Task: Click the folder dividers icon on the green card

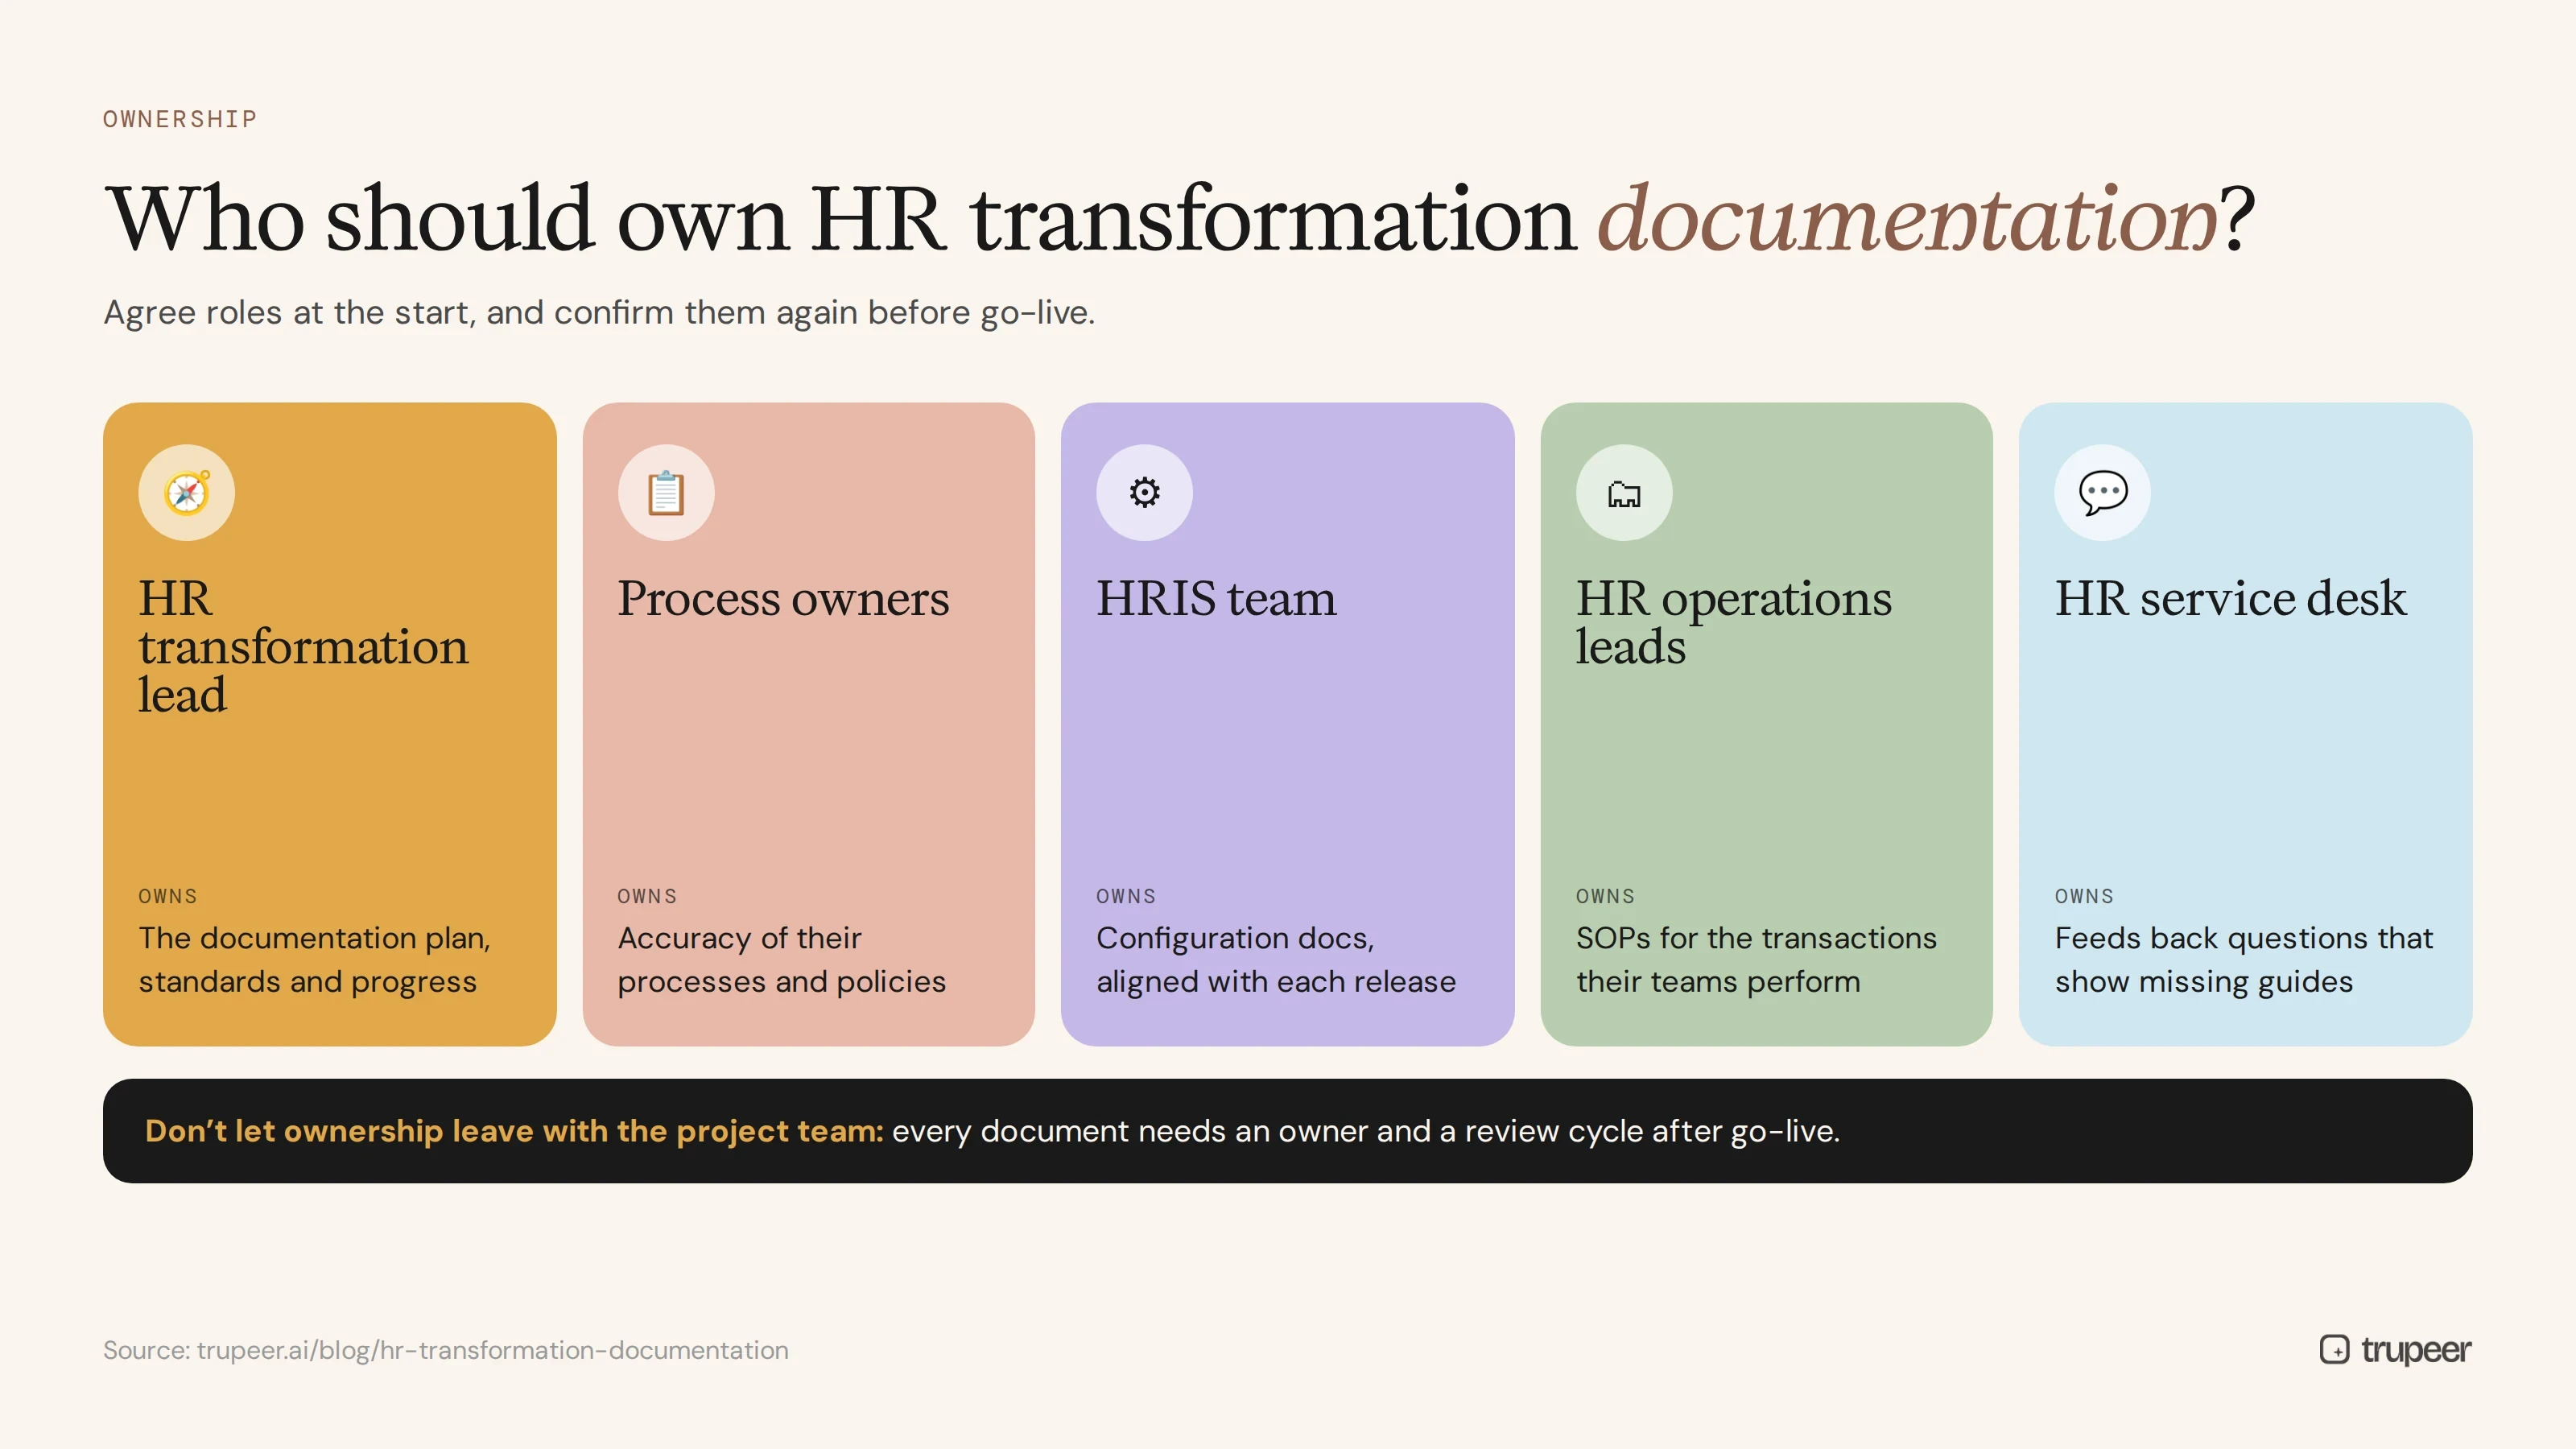Action: 1624,493
